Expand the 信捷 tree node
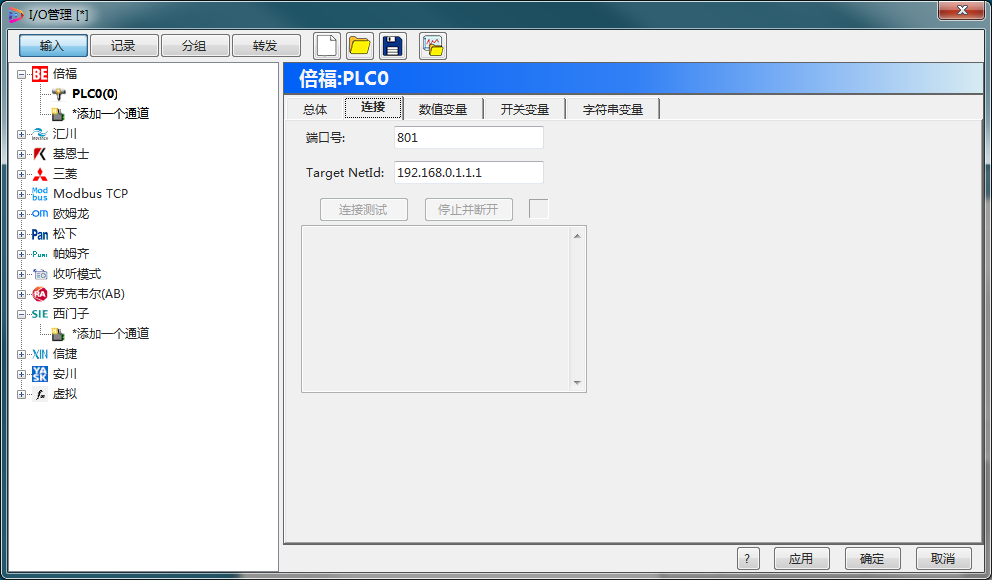 [x=22, y=354]
